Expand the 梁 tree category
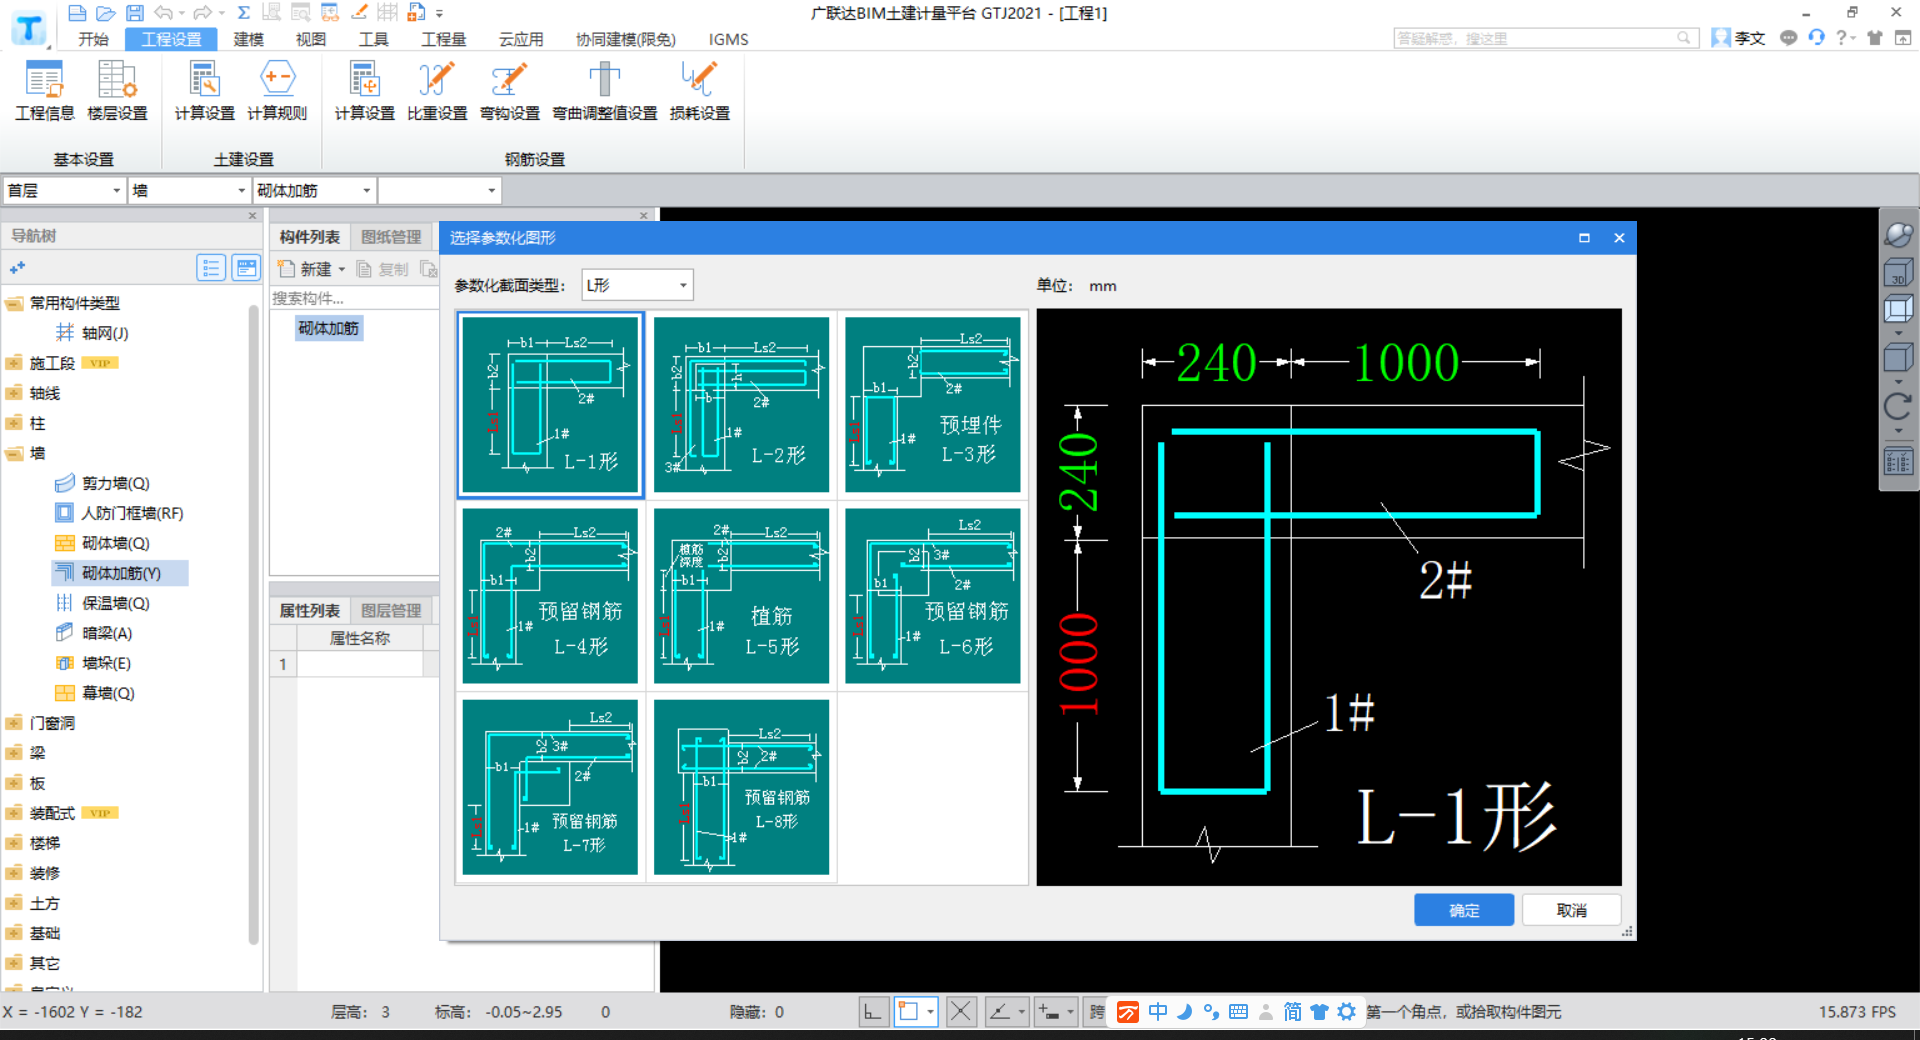This screenshot has height=1040, width=1920. (14, 753)
